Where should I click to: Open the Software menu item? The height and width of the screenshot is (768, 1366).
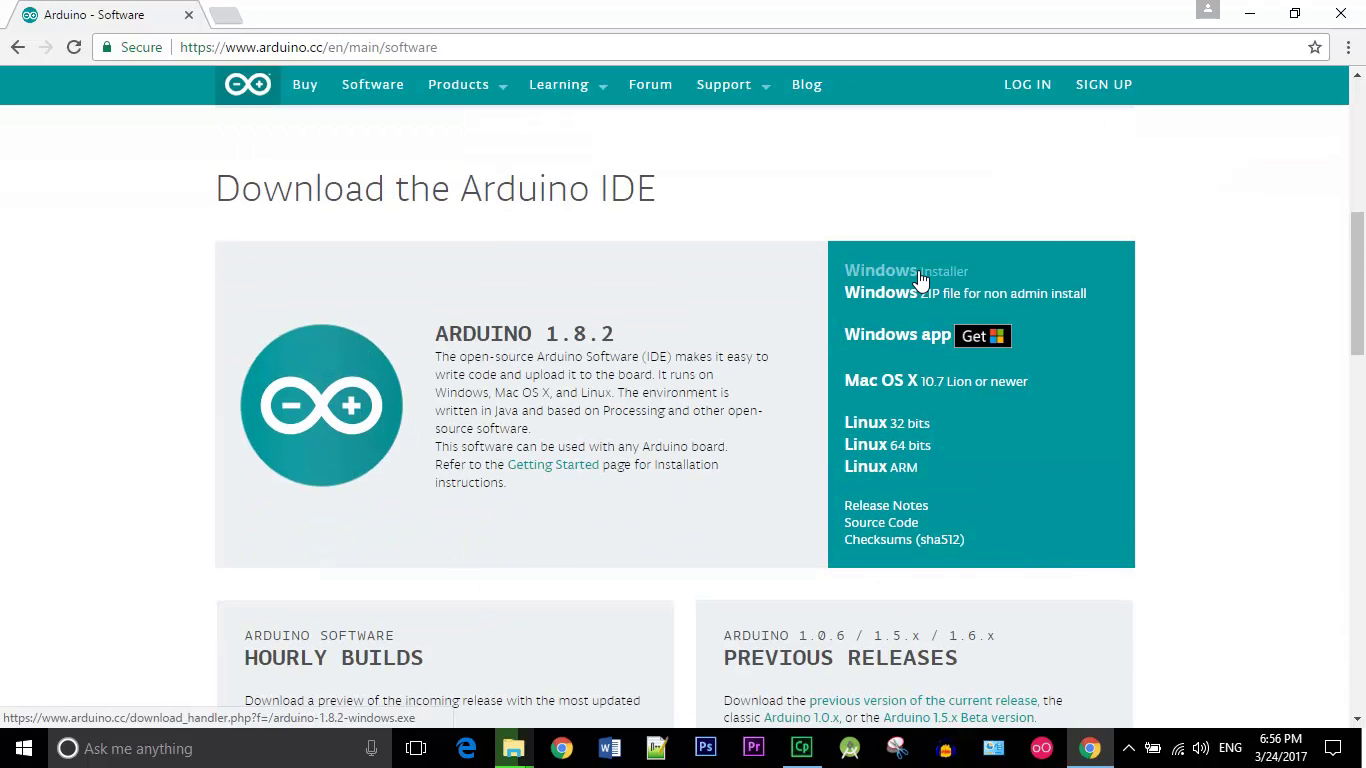click(x=373, y=85)
